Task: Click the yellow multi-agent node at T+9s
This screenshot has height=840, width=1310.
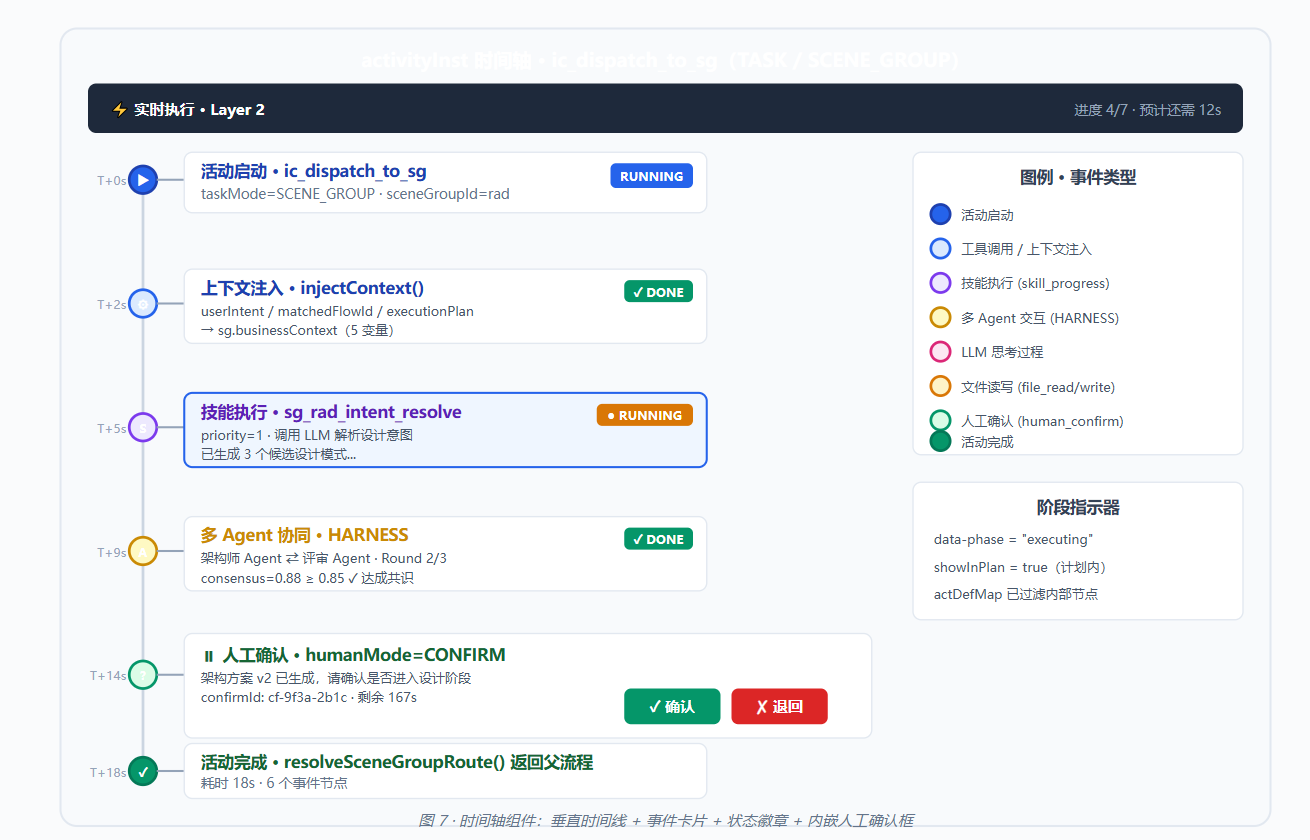Action: 143,551
